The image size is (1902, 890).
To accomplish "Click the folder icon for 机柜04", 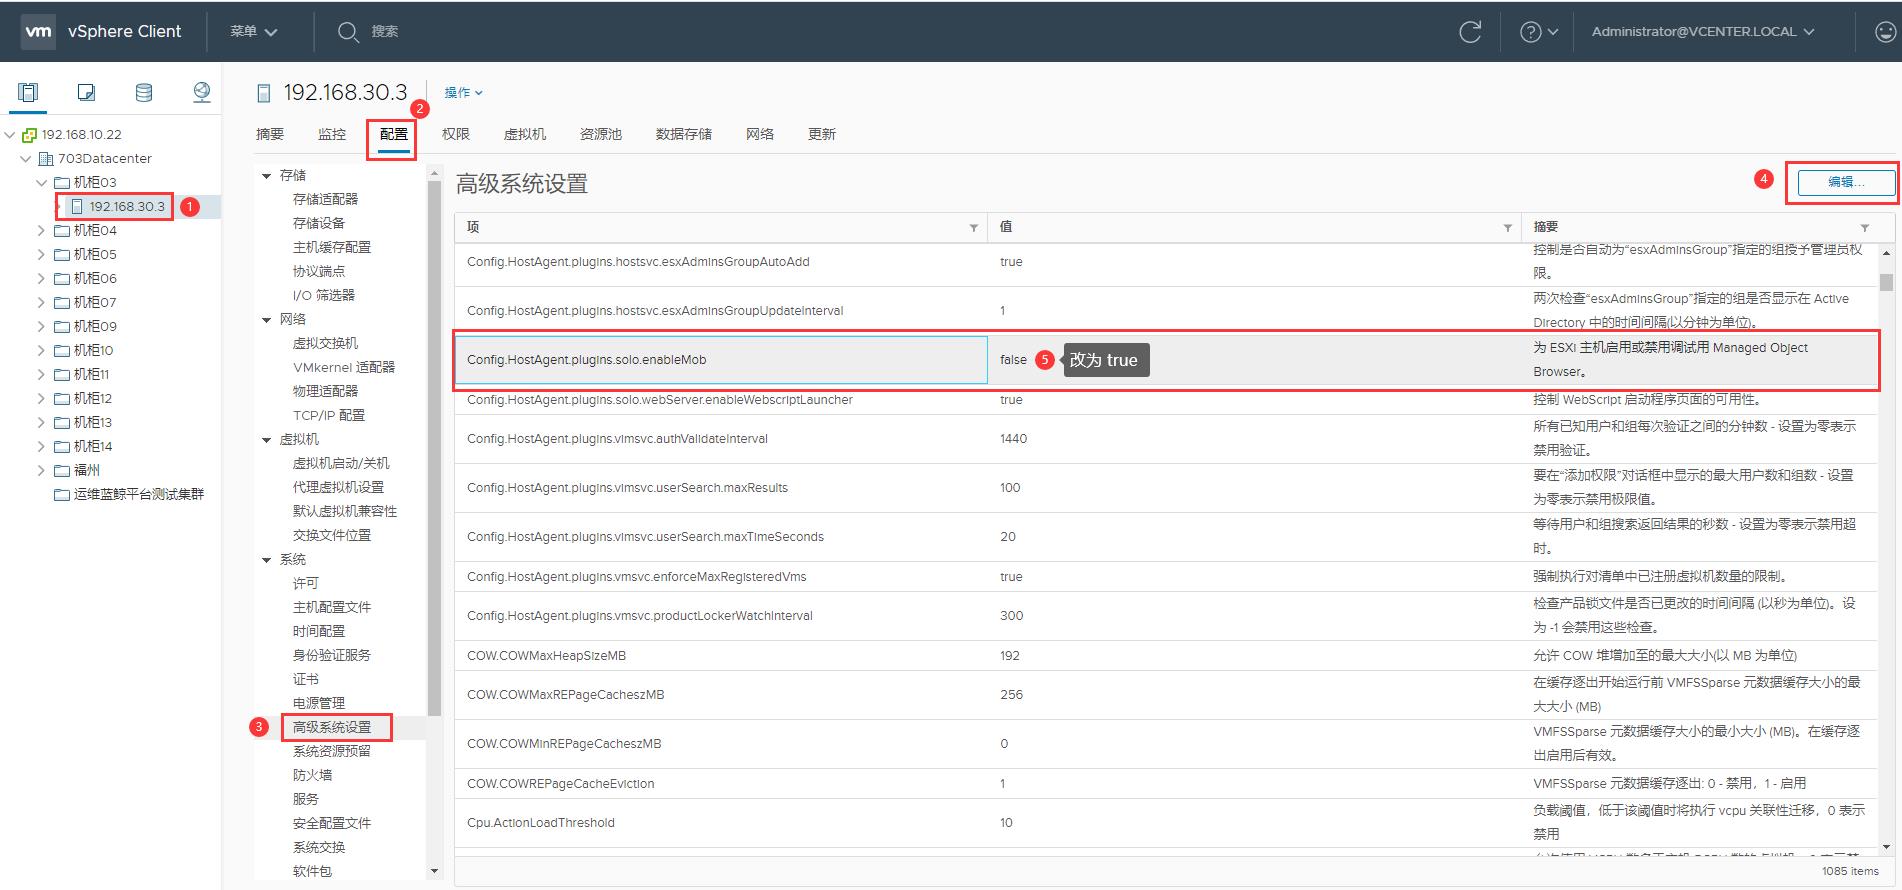I will 62,231.
